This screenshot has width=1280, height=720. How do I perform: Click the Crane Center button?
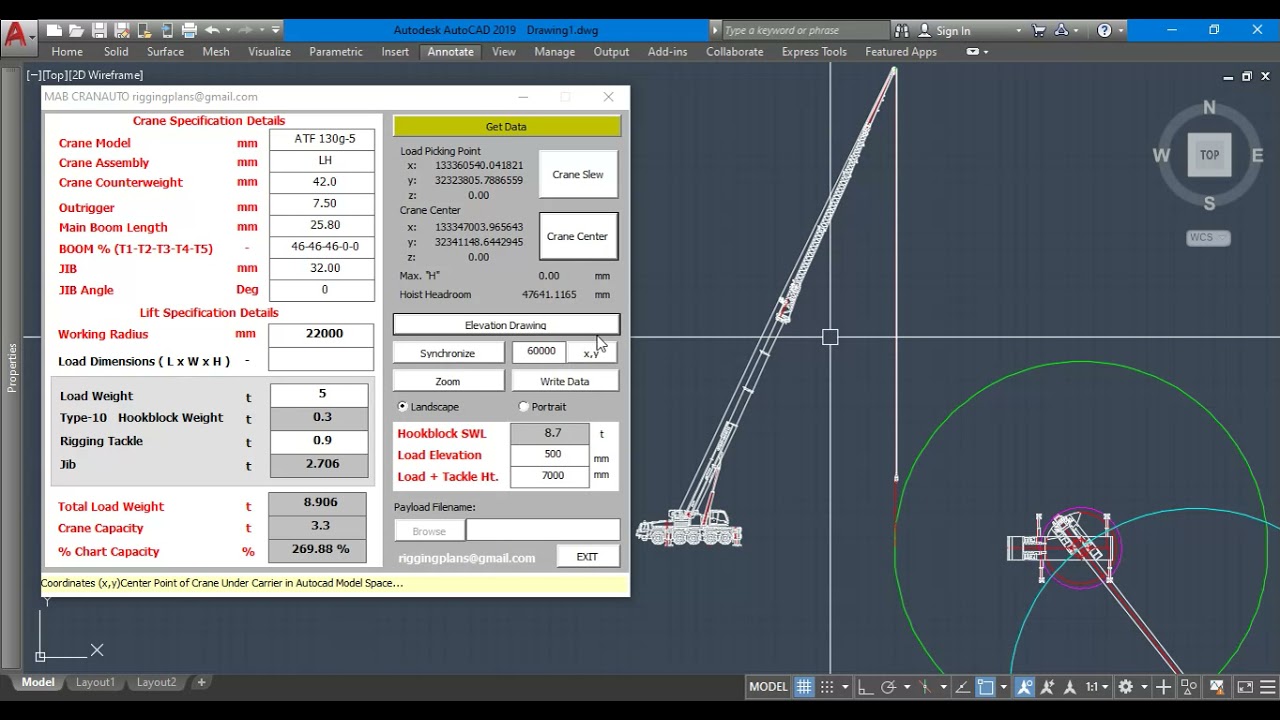tap(577, 237)
